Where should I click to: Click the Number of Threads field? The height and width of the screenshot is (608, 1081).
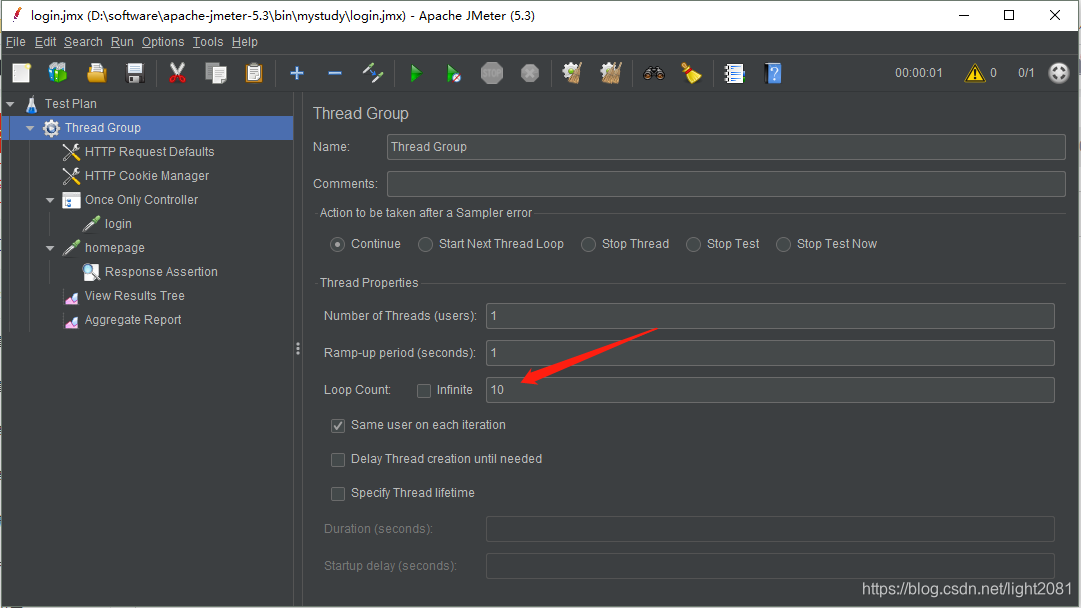point(770,316)
